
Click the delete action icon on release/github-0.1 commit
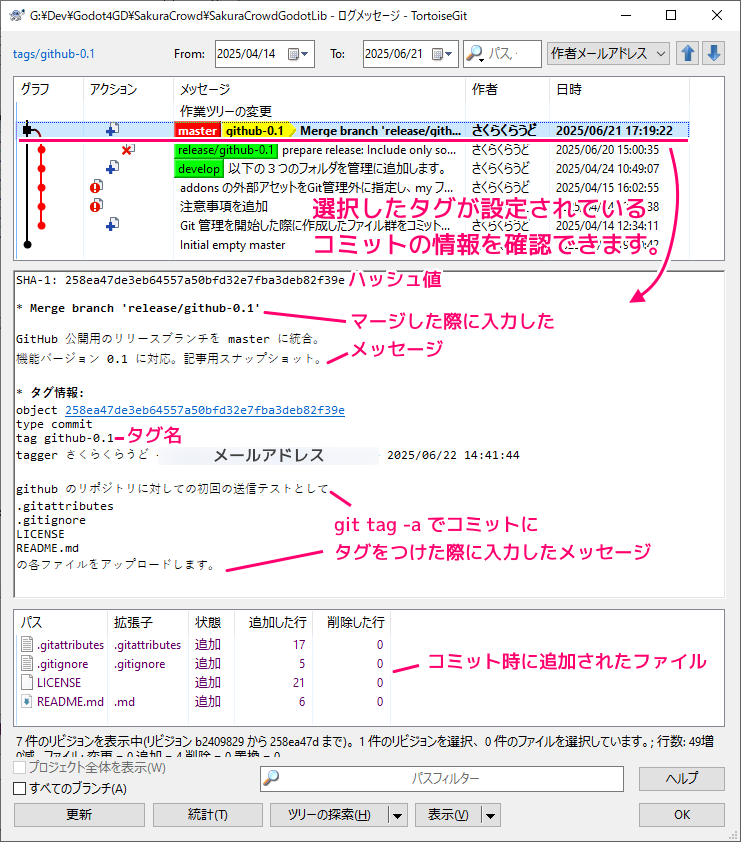[x=127, y=150]
